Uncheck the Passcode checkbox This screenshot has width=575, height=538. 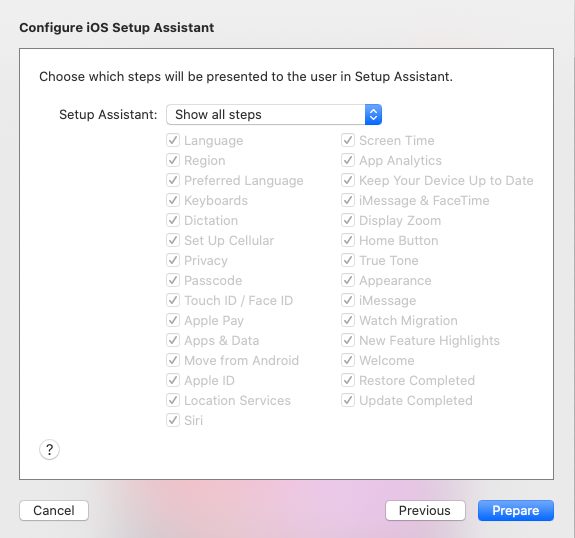click(x=173, y=280)
